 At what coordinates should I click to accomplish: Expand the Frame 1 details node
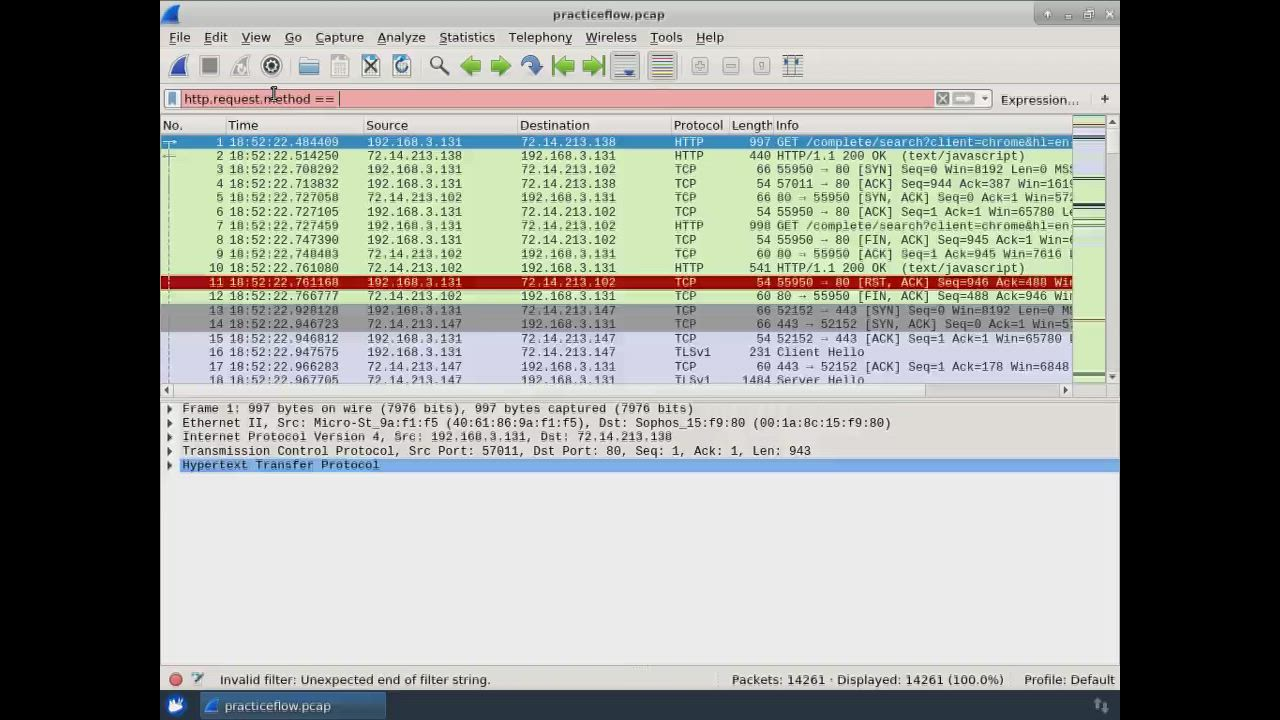point(169,409)
